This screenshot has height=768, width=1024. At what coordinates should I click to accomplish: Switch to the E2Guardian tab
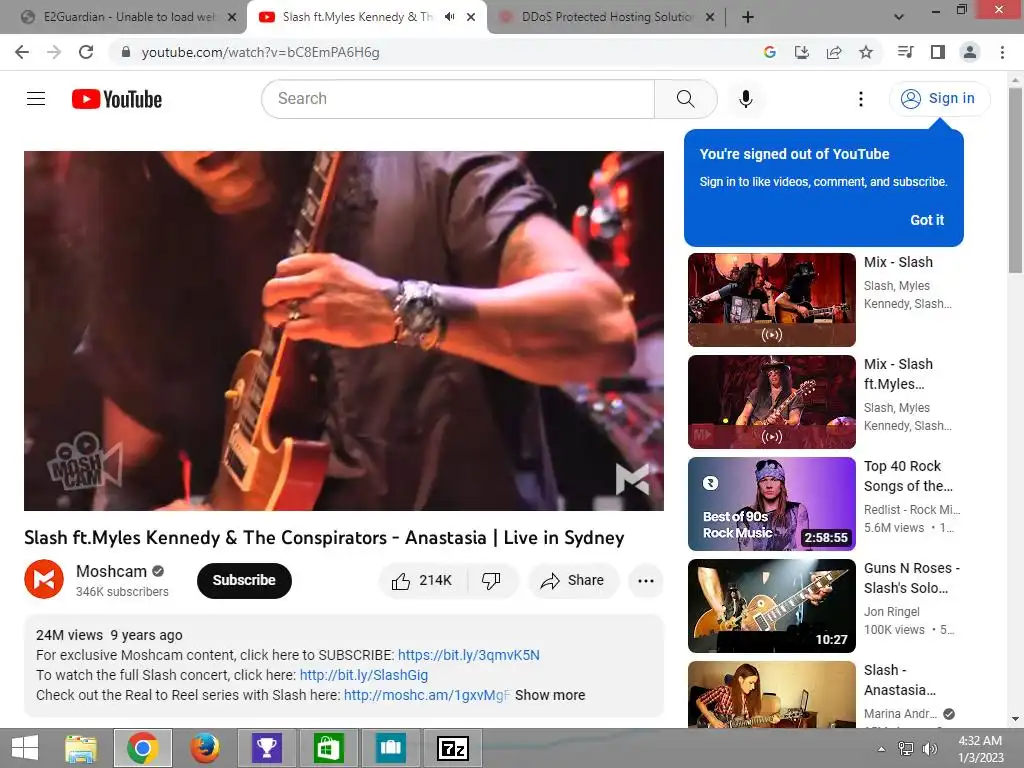pyautogui.click(x=124, y=17)
